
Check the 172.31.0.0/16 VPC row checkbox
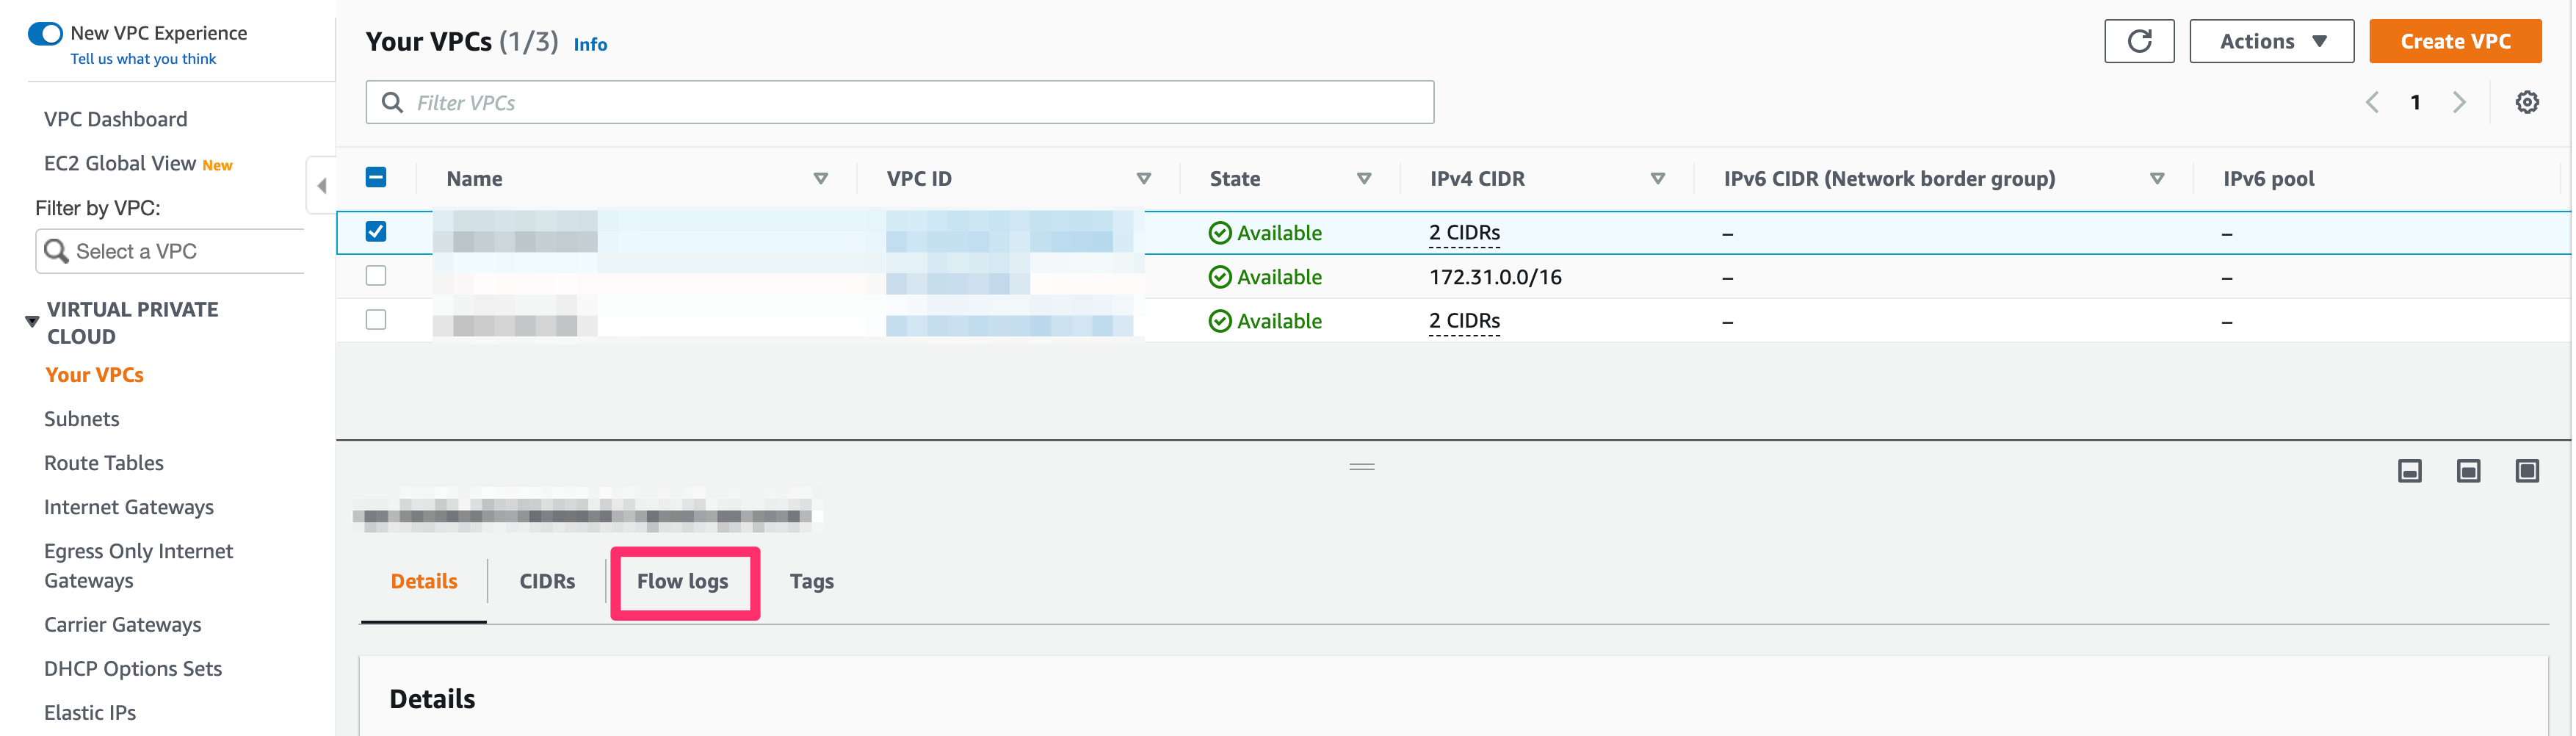pos(376,276)
